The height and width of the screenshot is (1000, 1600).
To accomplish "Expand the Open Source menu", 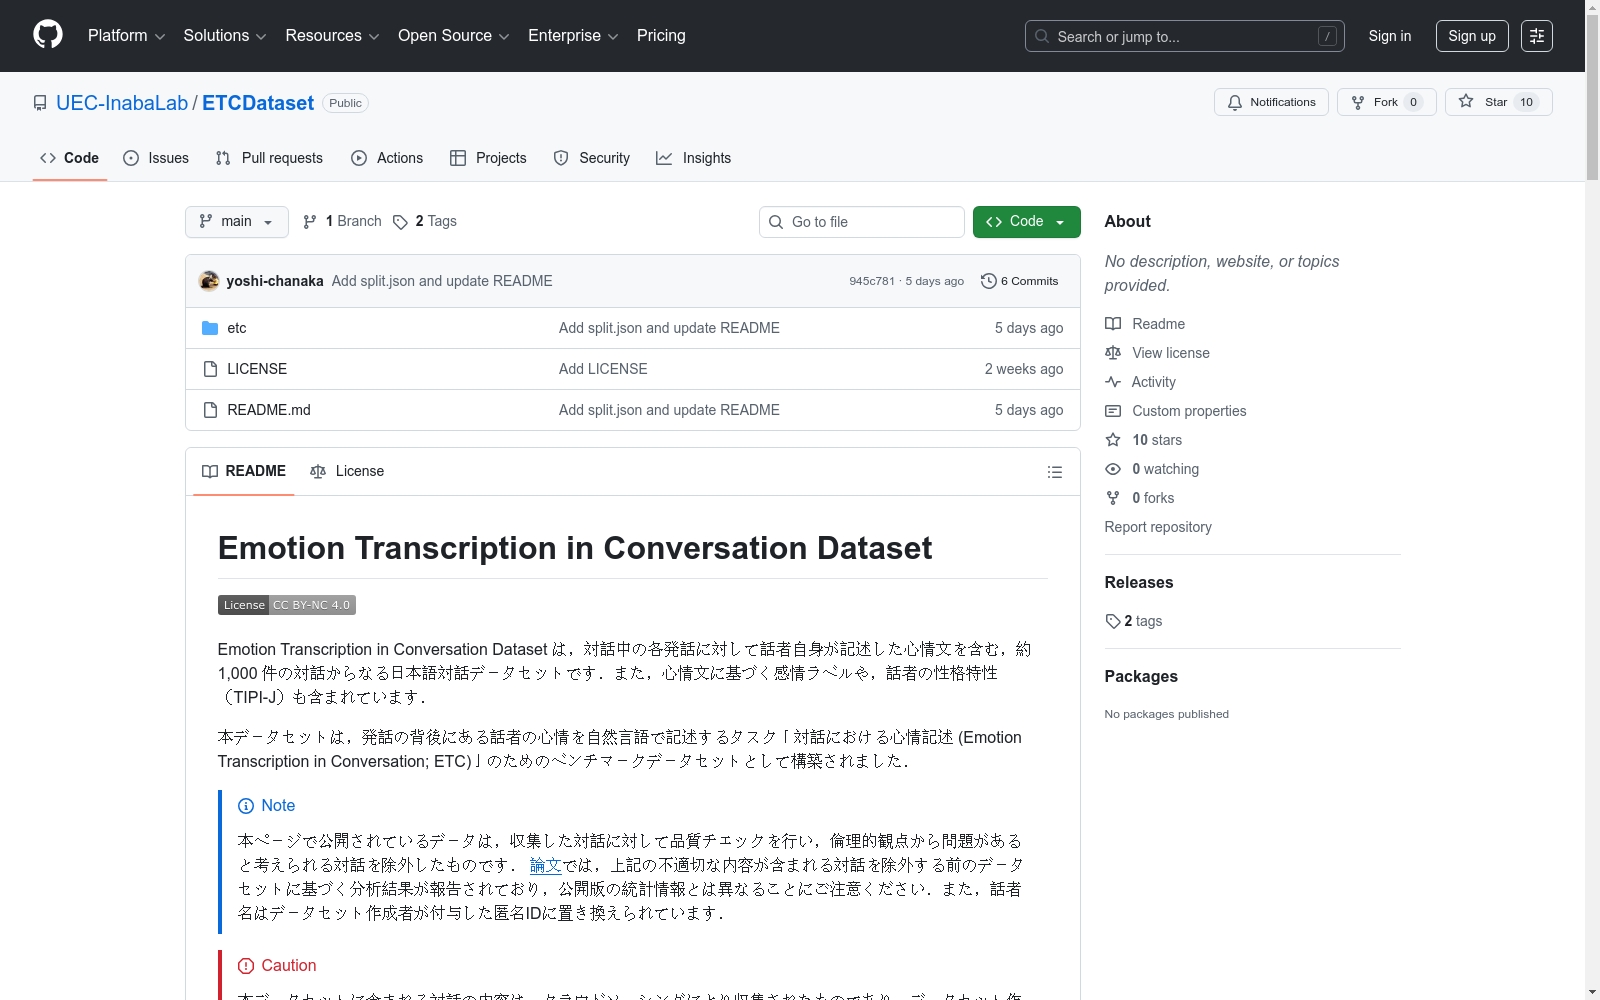I will [454, 36].
